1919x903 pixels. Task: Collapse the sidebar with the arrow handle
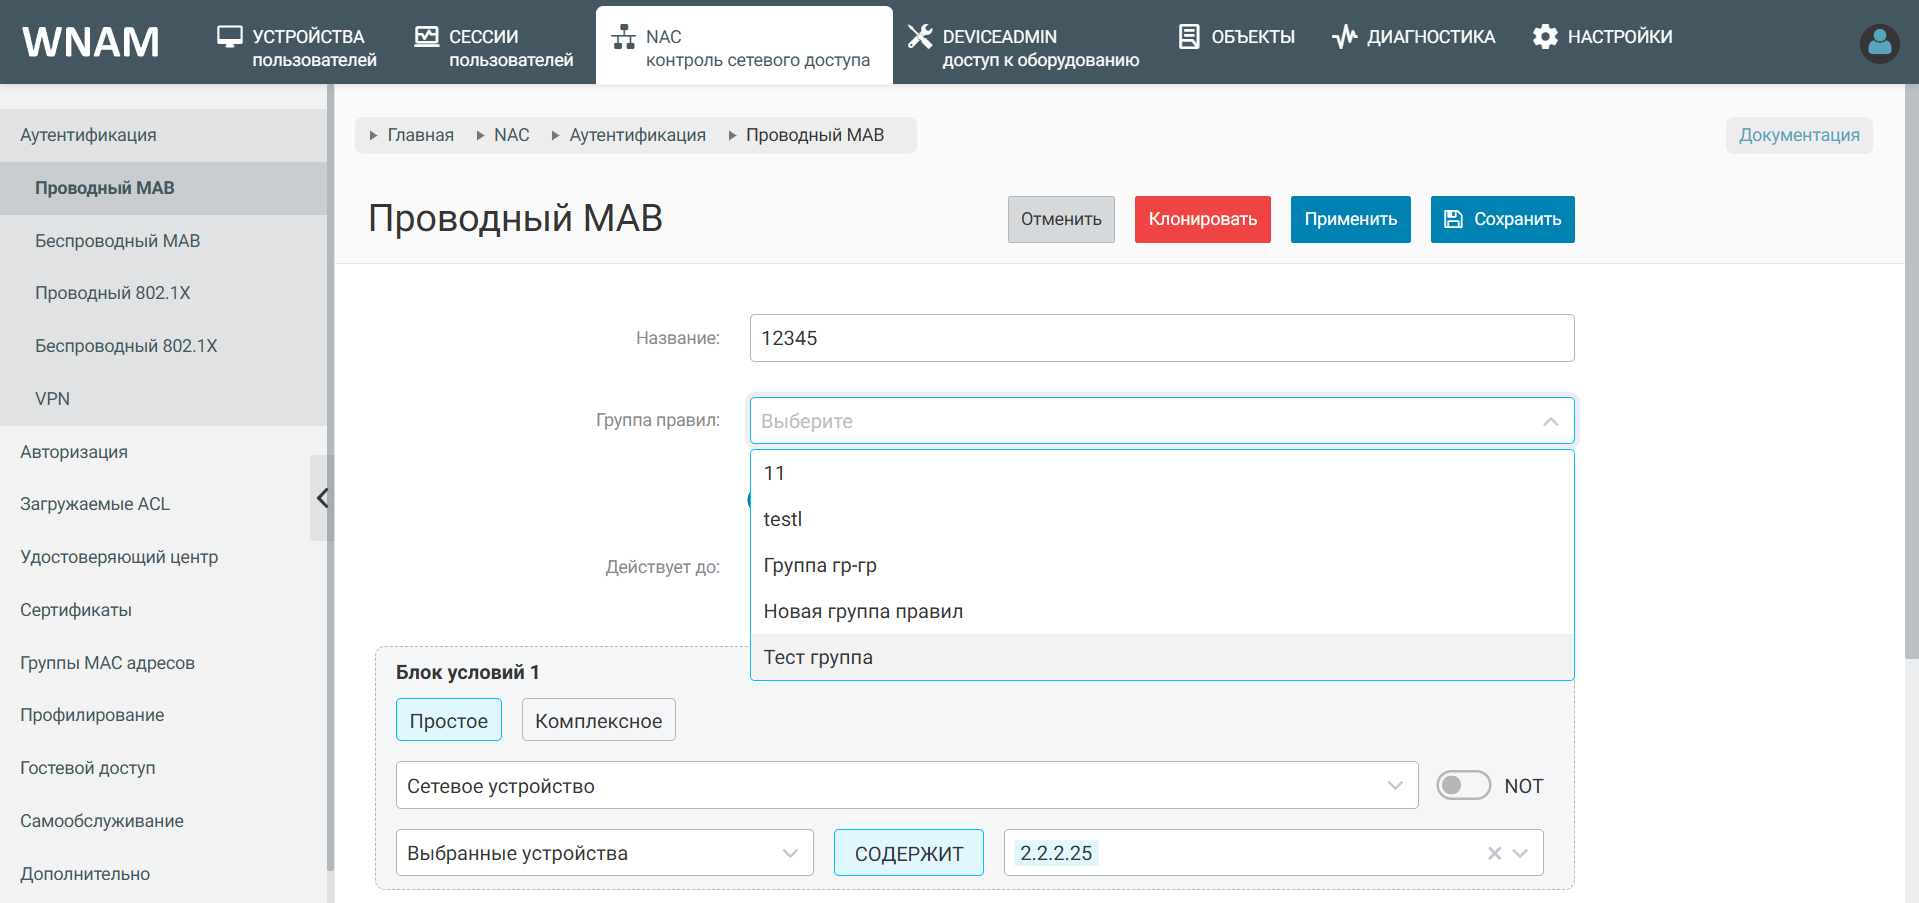pos(321,498)
